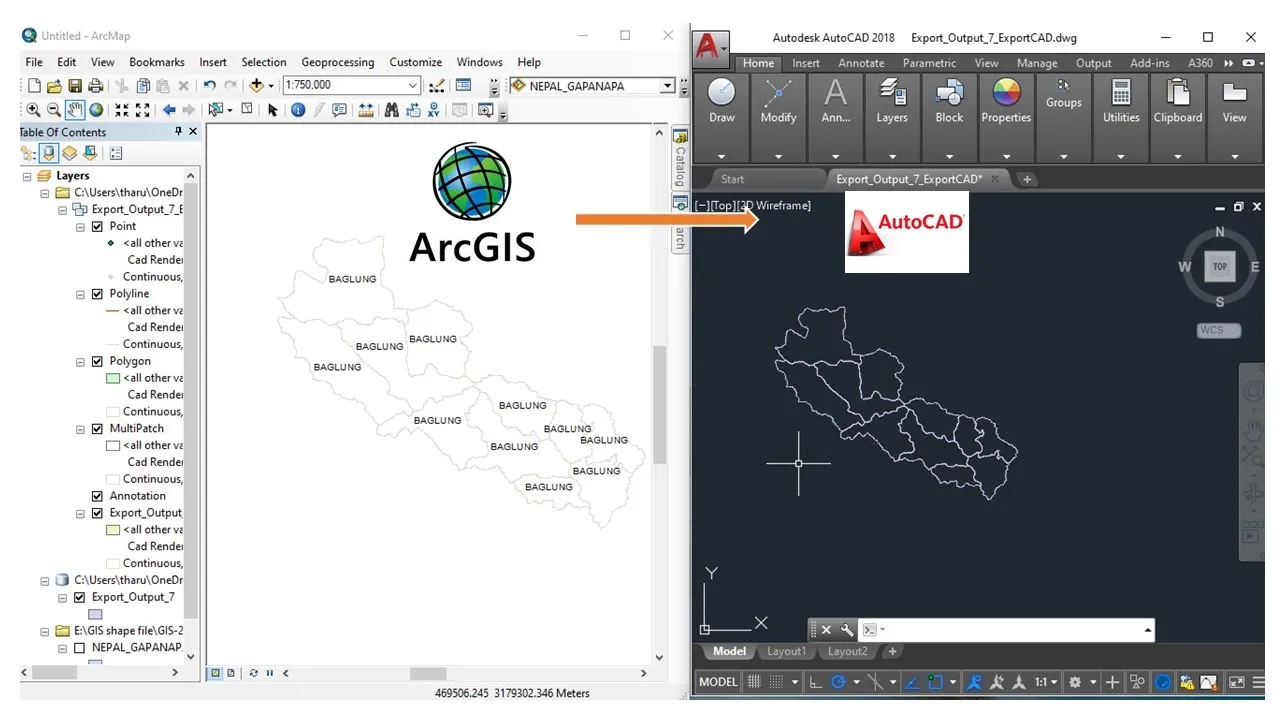Screen dimensions: 1280x720
Task: Open the map scale 1:750,000 dropdown
Action: 413,86
